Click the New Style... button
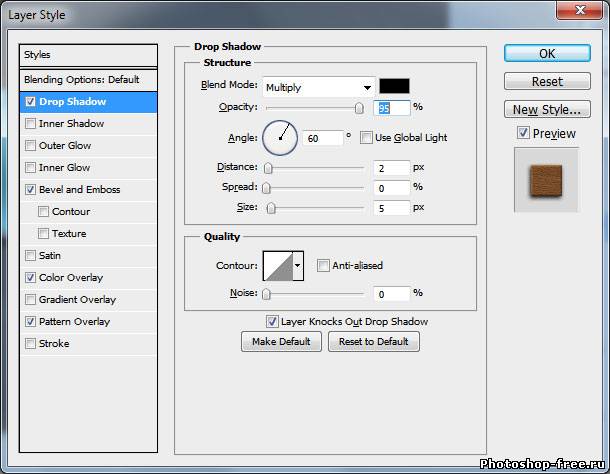 coord(546,110)
